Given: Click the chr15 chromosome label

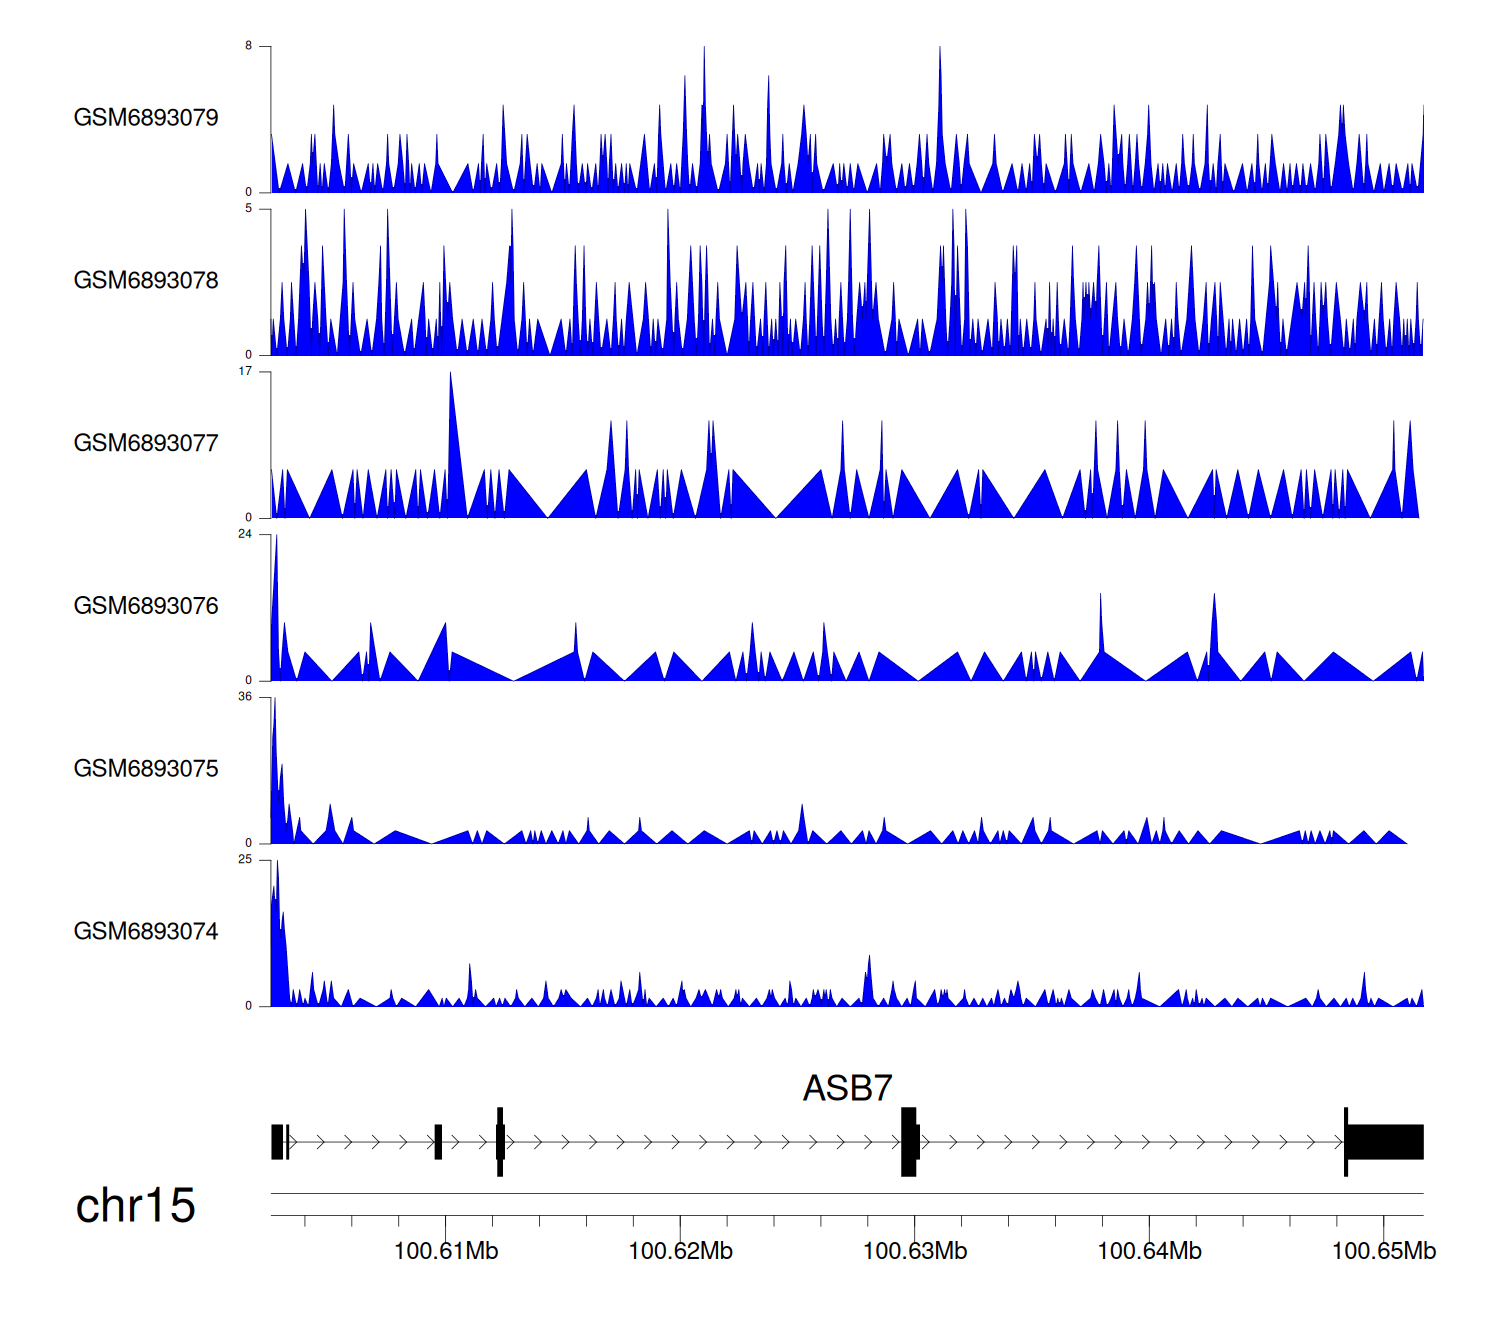Looking at the screenshot, I should pyautogui.click(x=135, y=1206).
